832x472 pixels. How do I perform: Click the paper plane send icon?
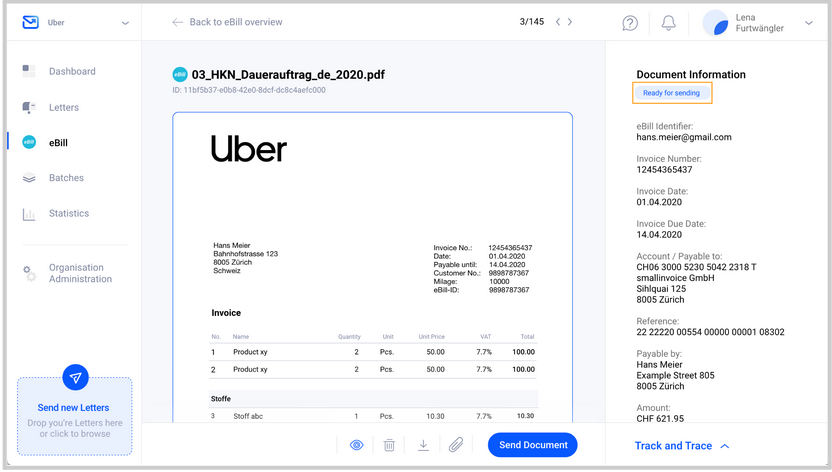click(x=75, y=378)
